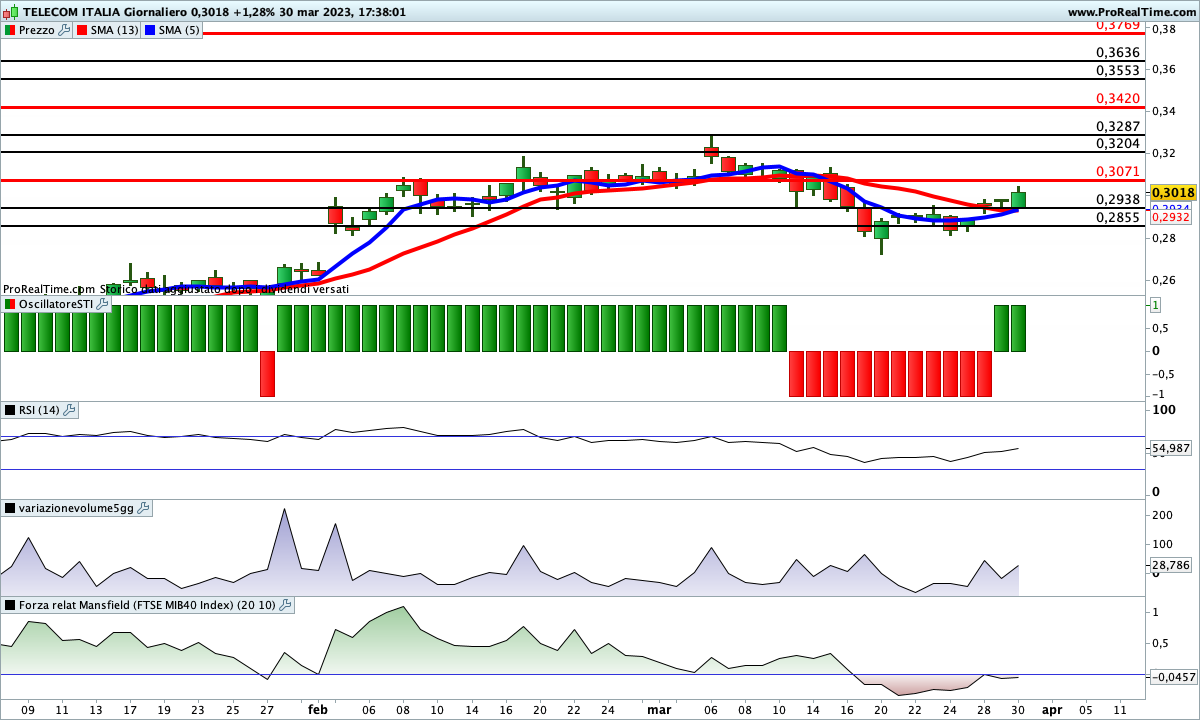
Task: Open the Prezzo settings wrench
Action: coord(65,30)
